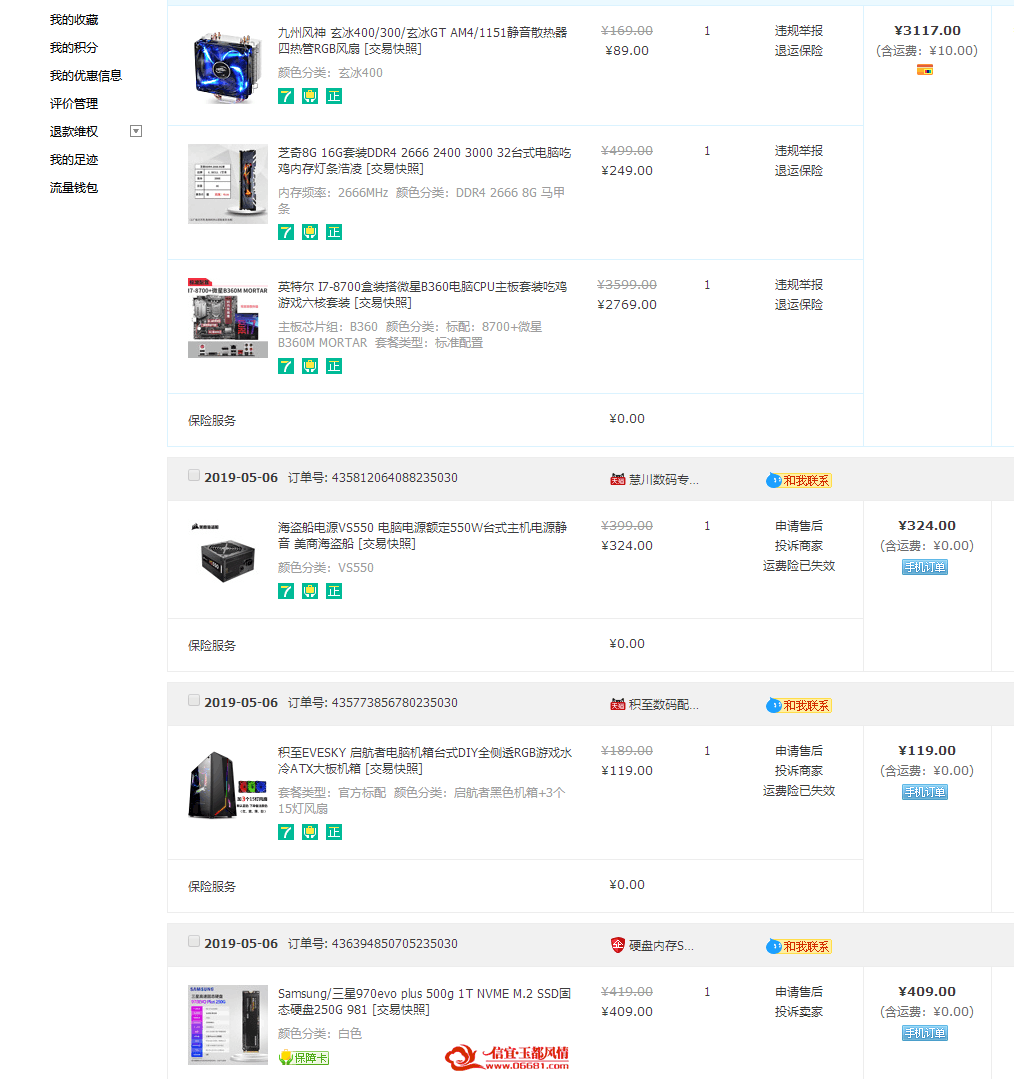Open 我的收藏 in the sidebar

pyautogui.click(x=74, y=20)
